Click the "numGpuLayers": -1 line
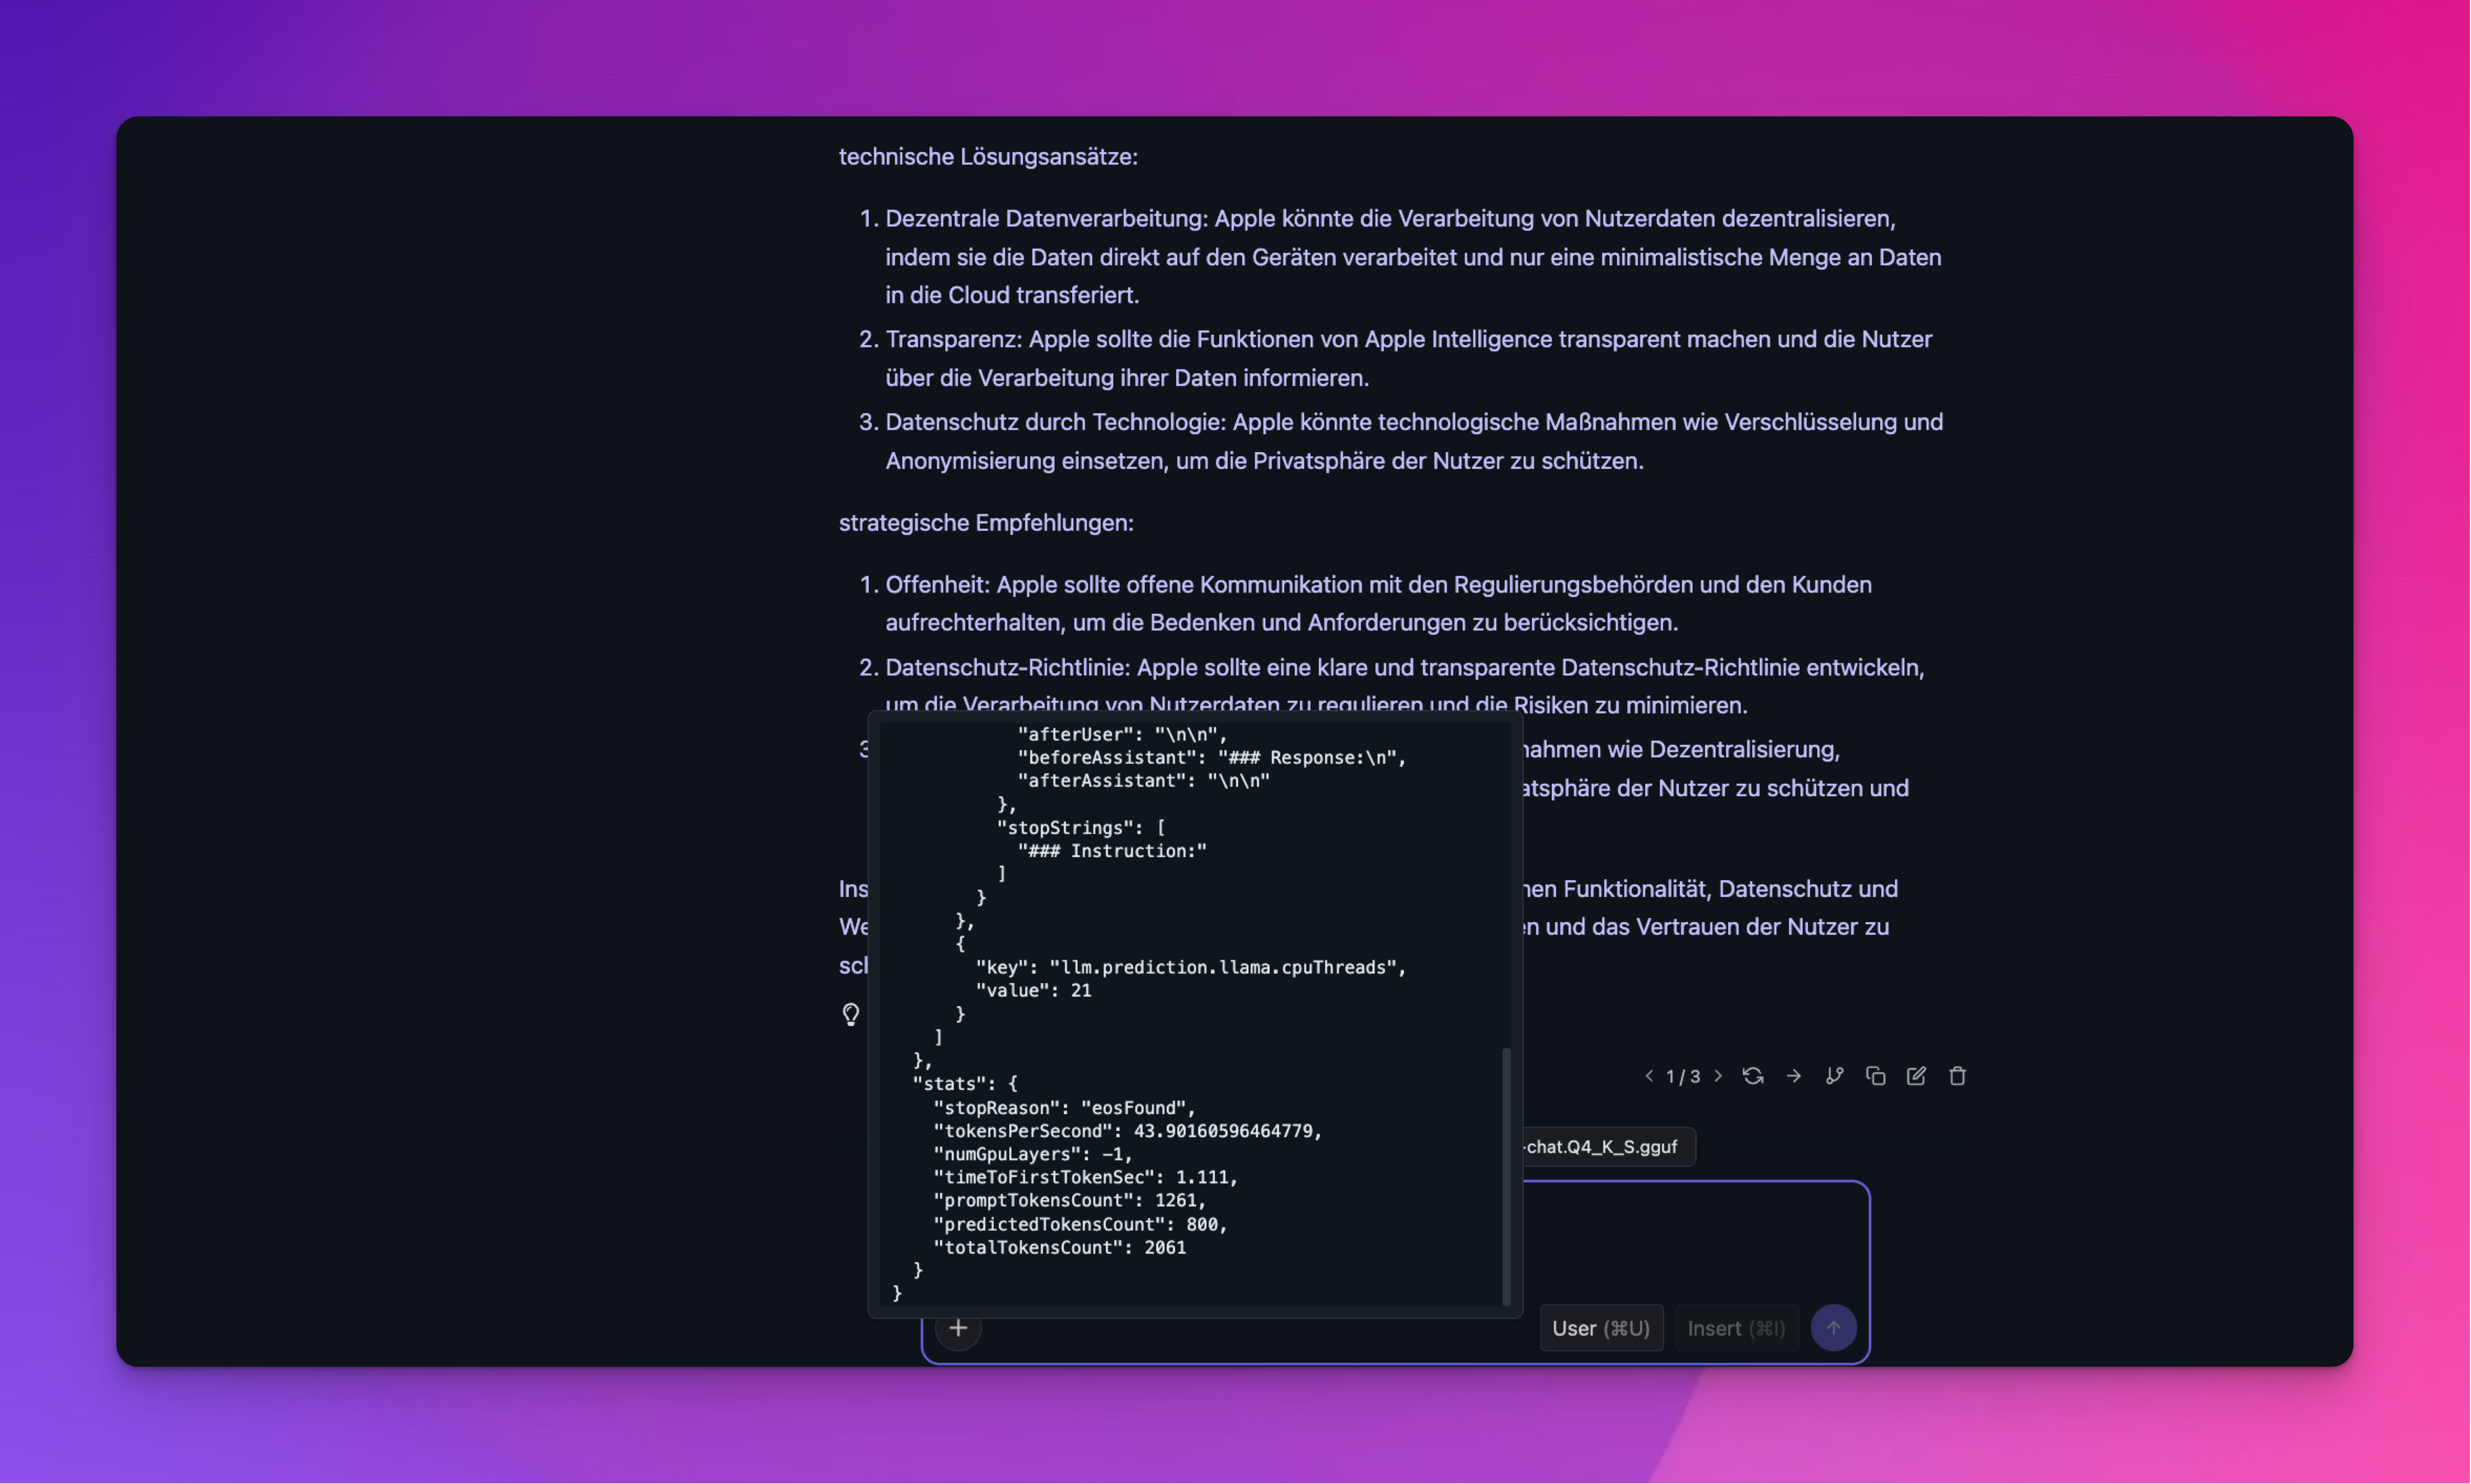The width and height of the screenshot is (2471, 1484). [x=1033, y=1154]
